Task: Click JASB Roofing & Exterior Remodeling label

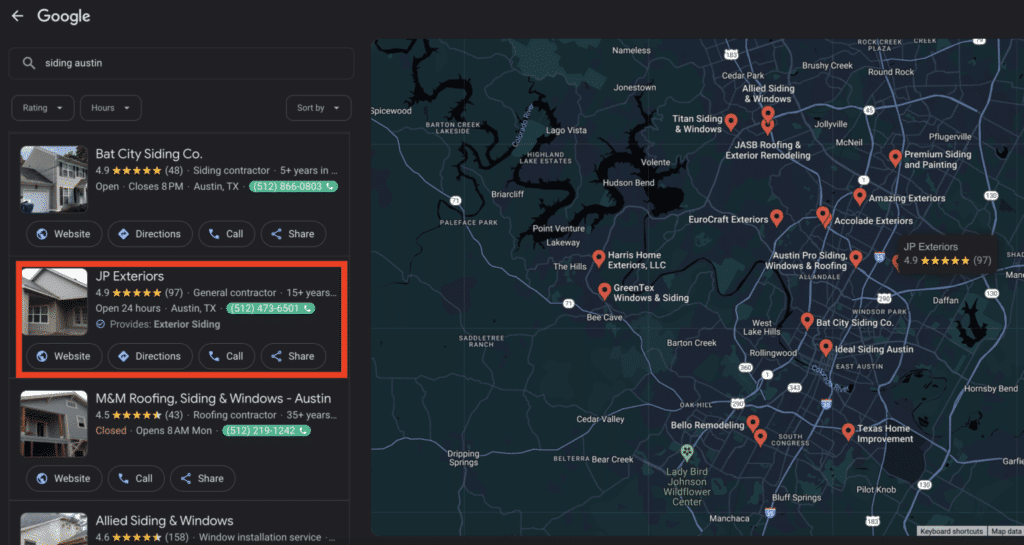Action: tap(768, 150)
